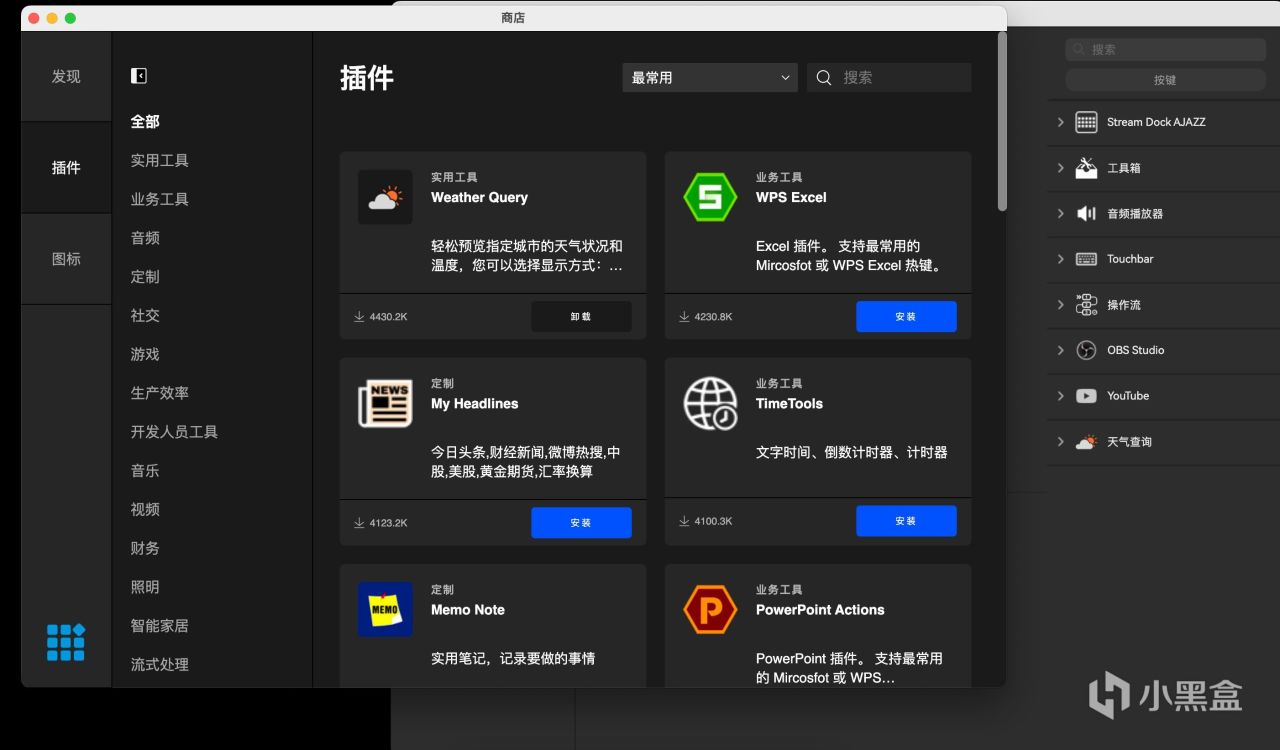This screenshot has width=1280, height=750.
Task: Click the Stream Dock AJAZZ keypad icon
Action: coord(1086,122)
